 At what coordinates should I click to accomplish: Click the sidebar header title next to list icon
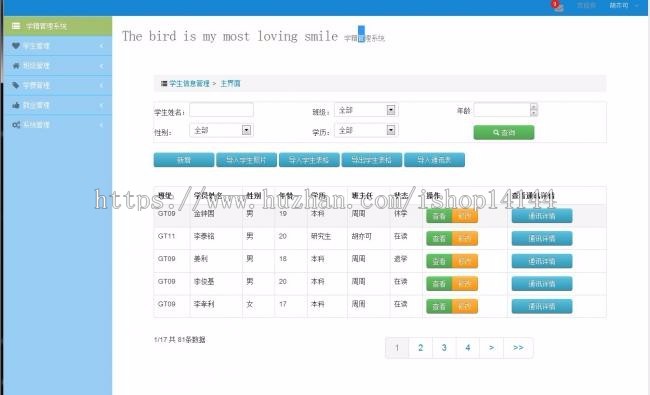pyautogui.click(x=46, y=26)
